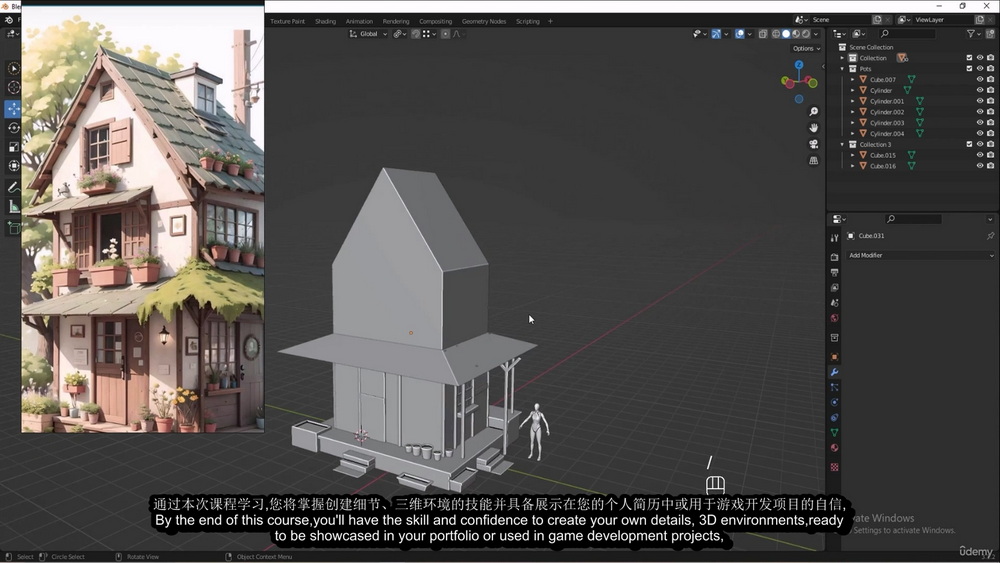Screen dimensions: 1000x563
Task: Open the shading options dropdown arrow
Action: (816, 34)
